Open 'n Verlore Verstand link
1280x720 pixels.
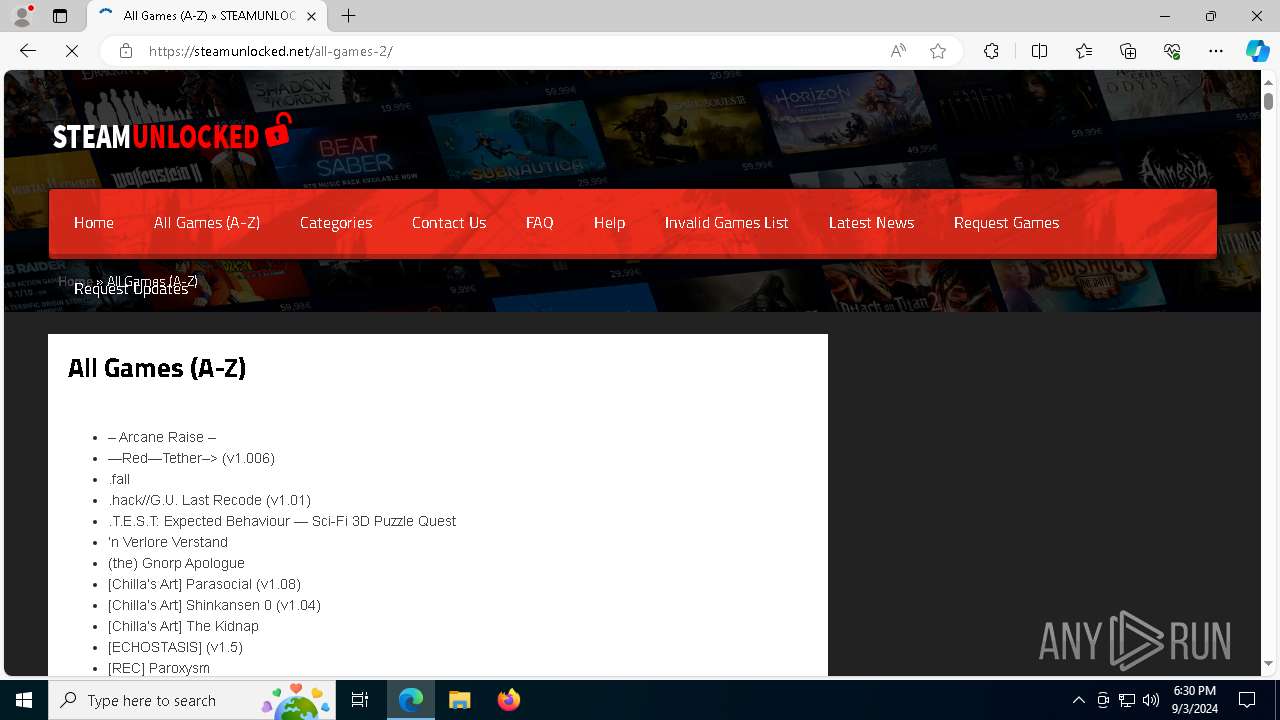pyautogui.click(x=168, y=542)
